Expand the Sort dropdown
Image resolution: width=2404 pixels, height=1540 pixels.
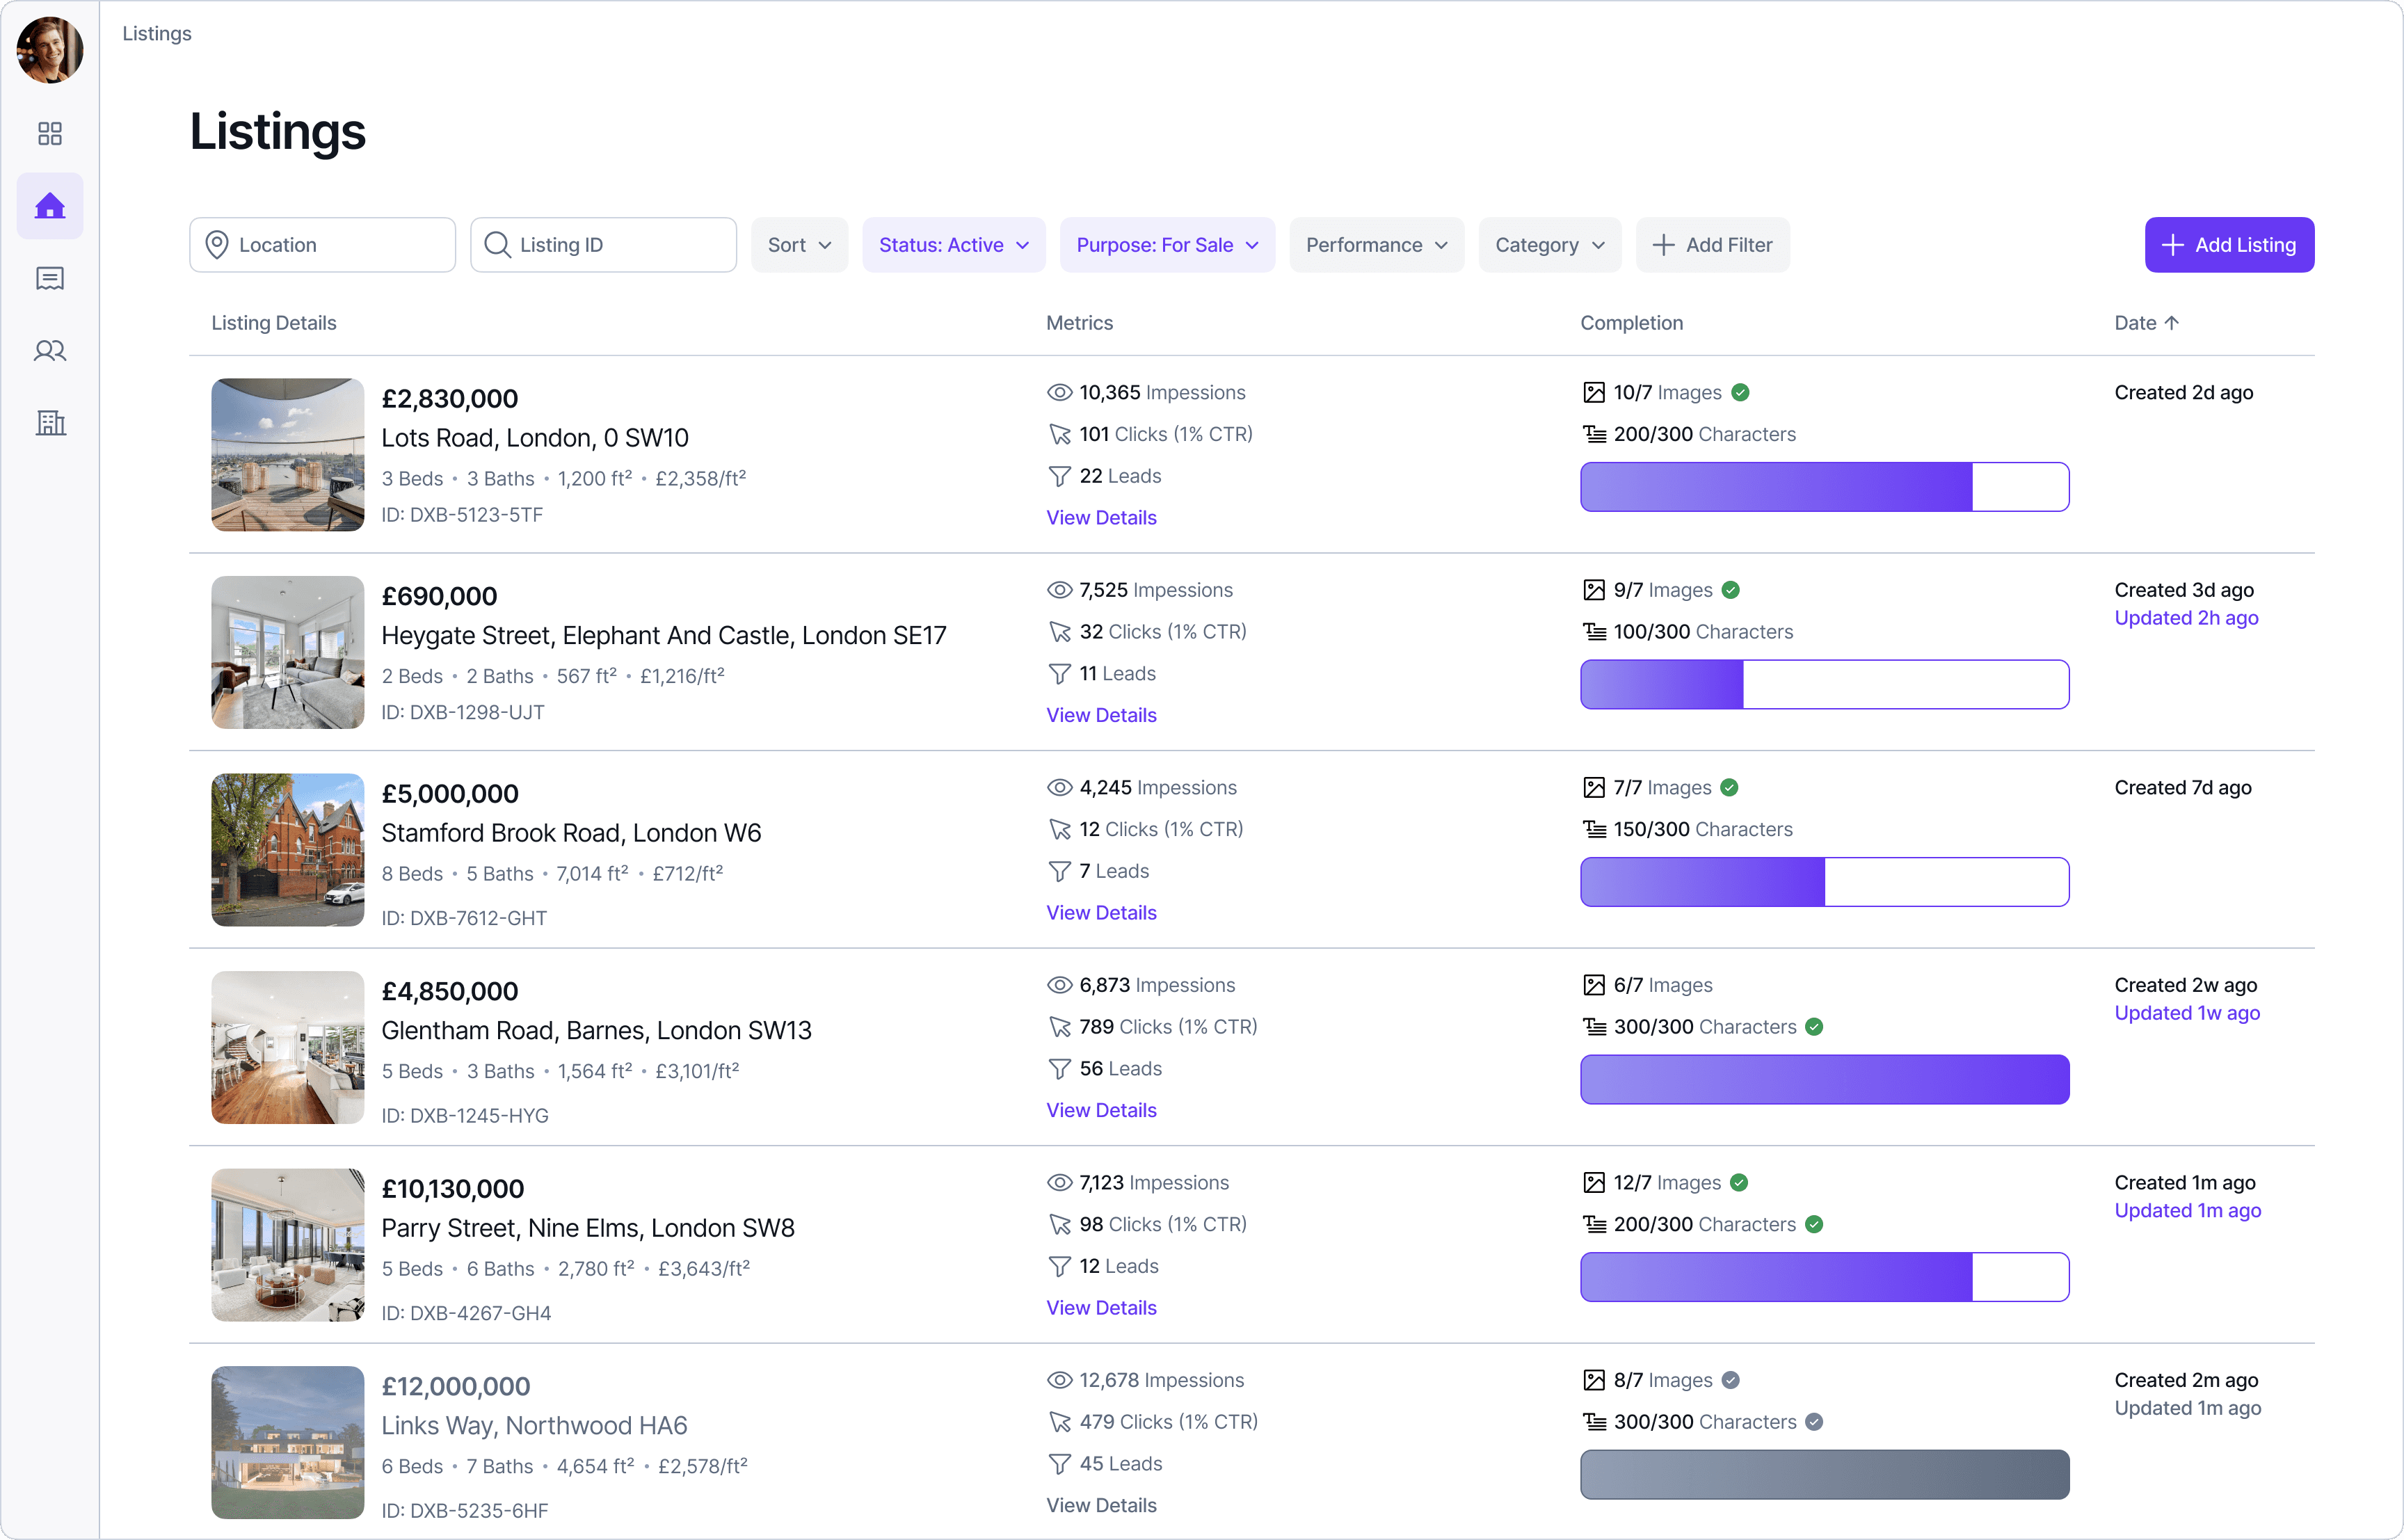click(x=799, y=245)
